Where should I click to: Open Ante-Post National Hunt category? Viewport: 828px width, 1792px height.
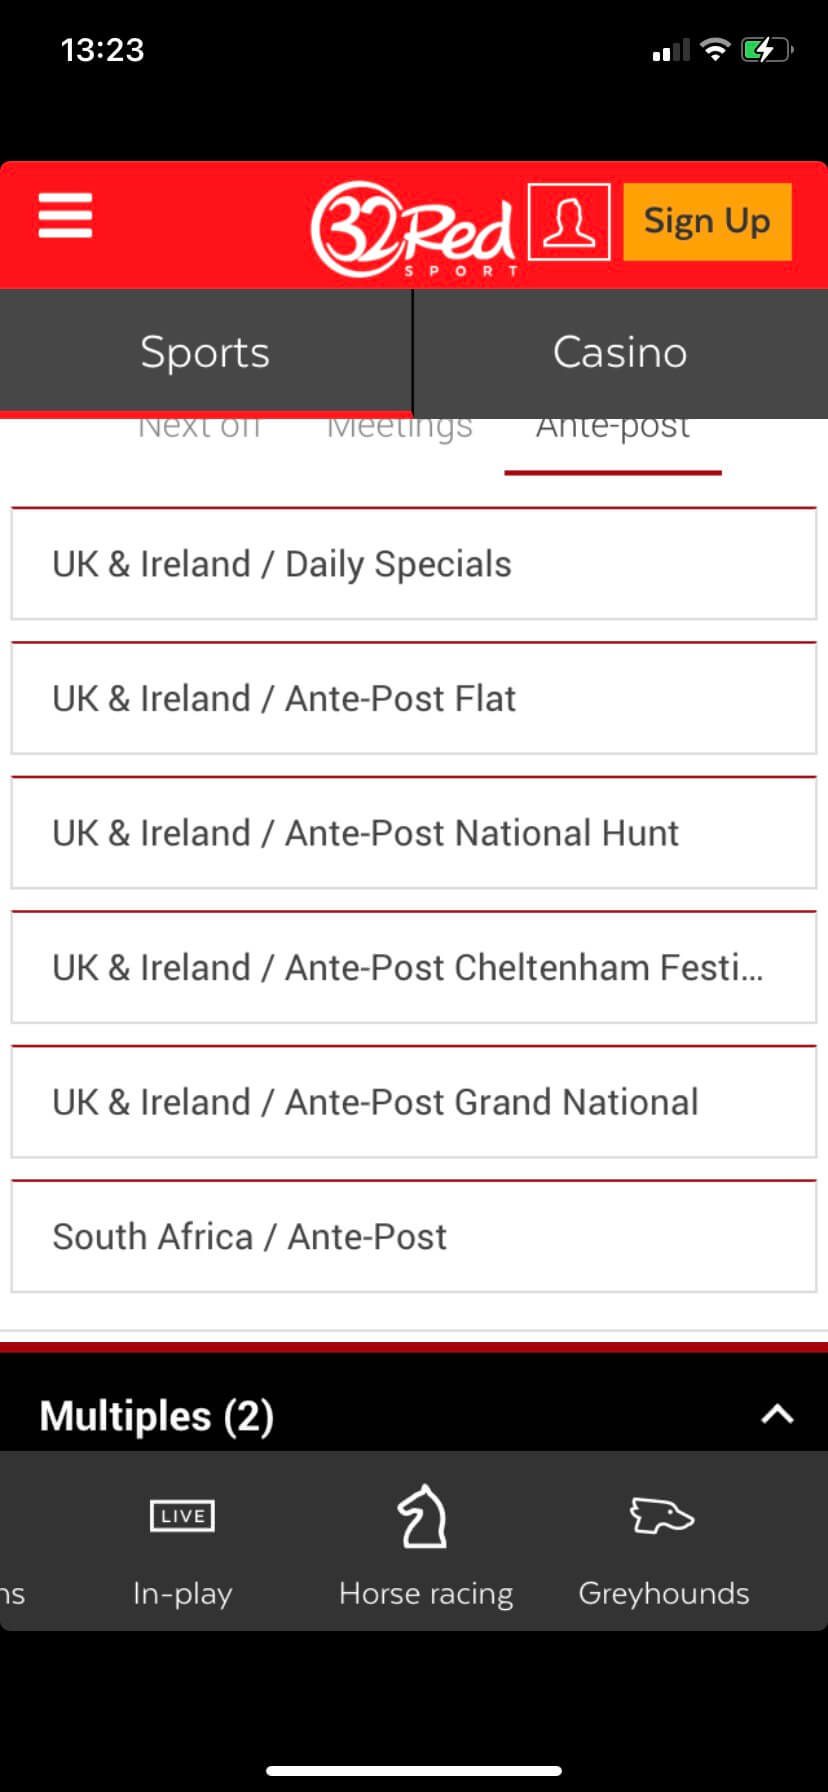coord(414,833)
